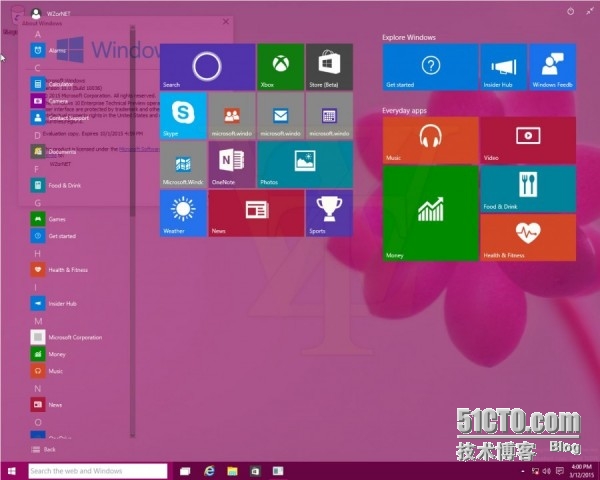Open the Photos tile

click(x=305, y=164)
